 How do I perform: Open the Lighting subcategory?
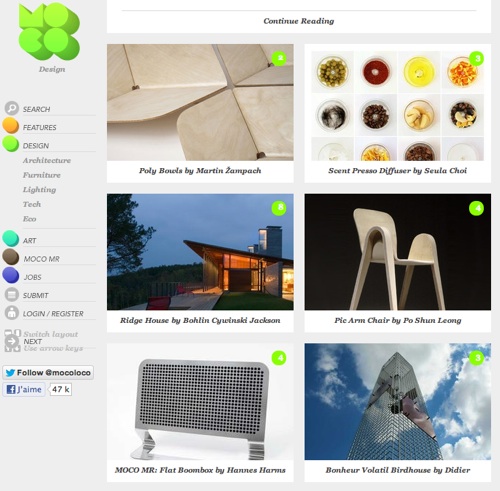click(39, 190)
